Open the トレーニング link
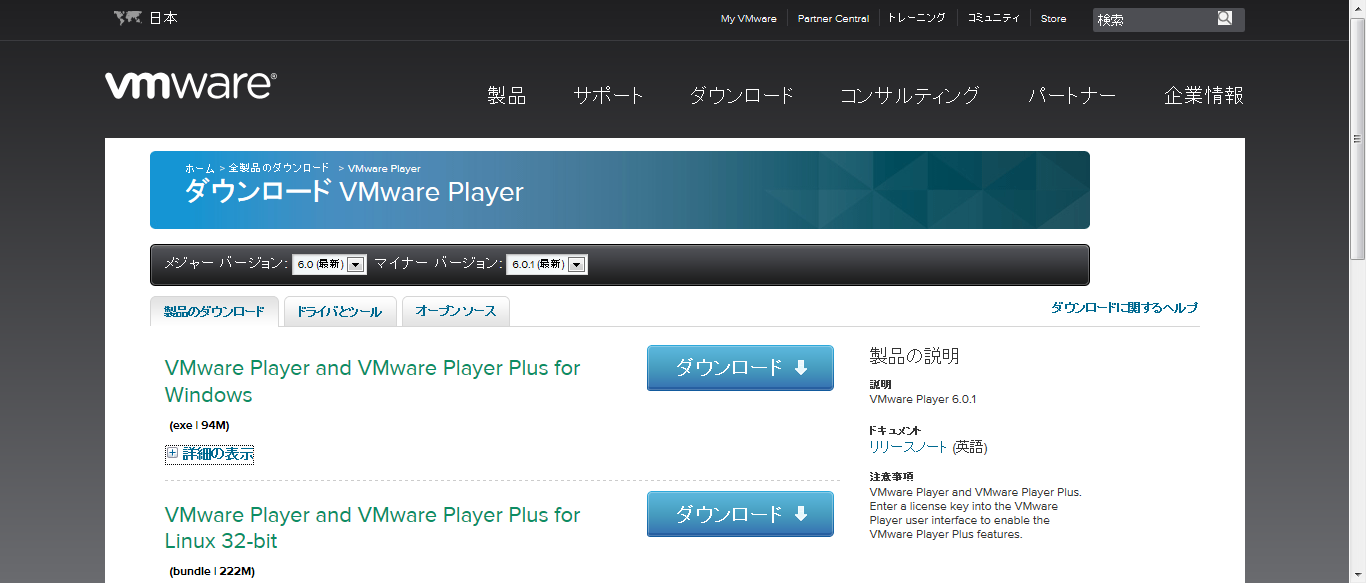 (x=917, y=18)
